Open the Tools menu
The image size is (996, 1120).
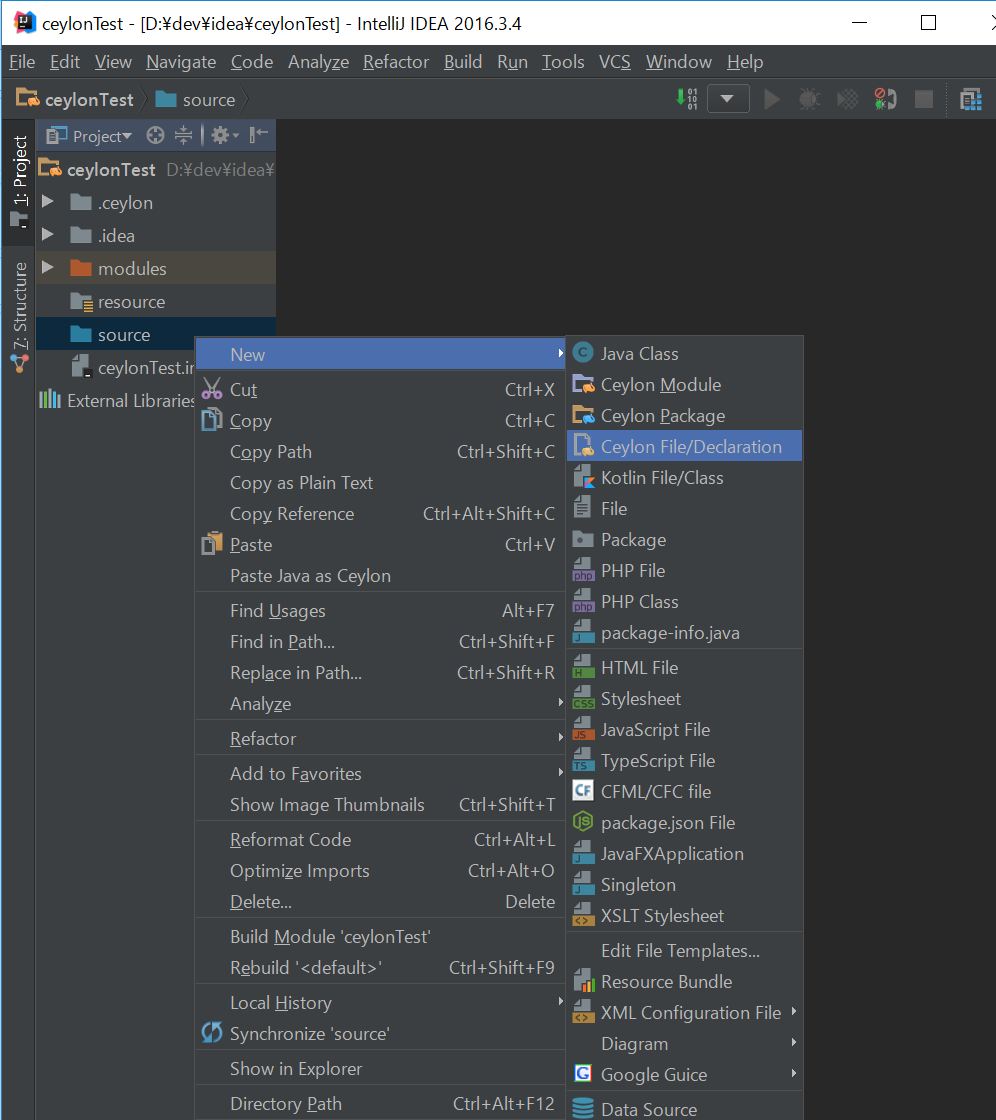(x=563, y=62)
